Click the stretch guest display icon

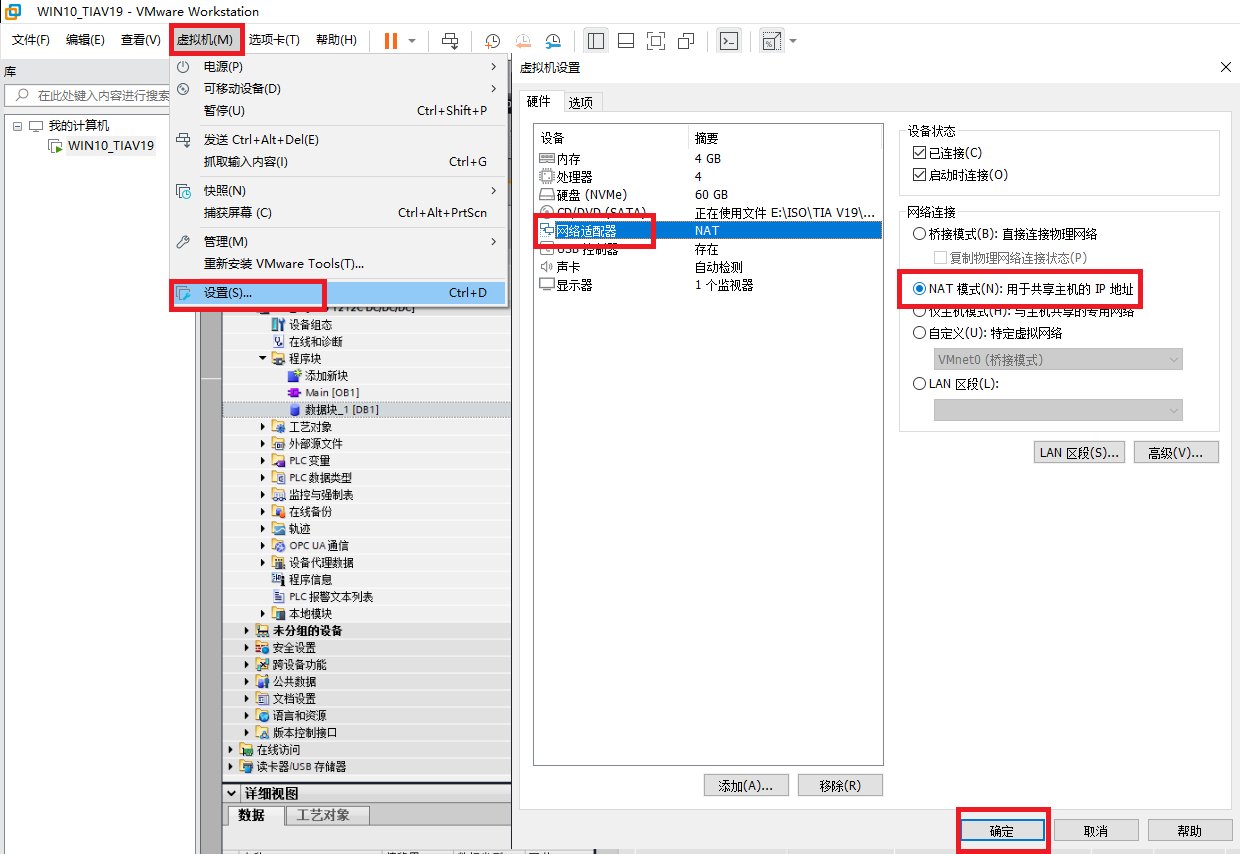tap(771, 41)
